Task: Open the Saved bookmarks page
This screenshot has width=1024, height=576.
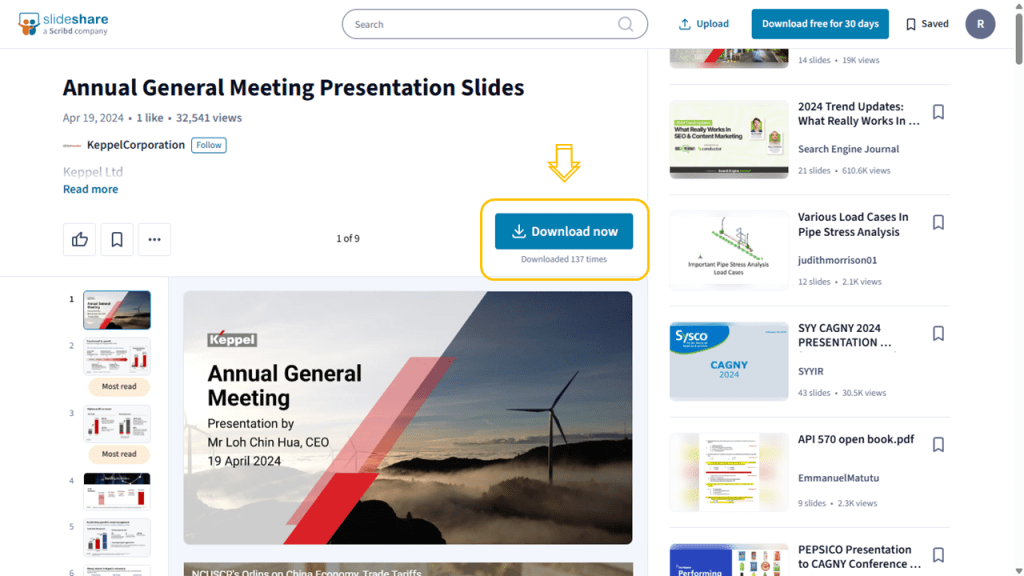Action: tap(927, 24)
